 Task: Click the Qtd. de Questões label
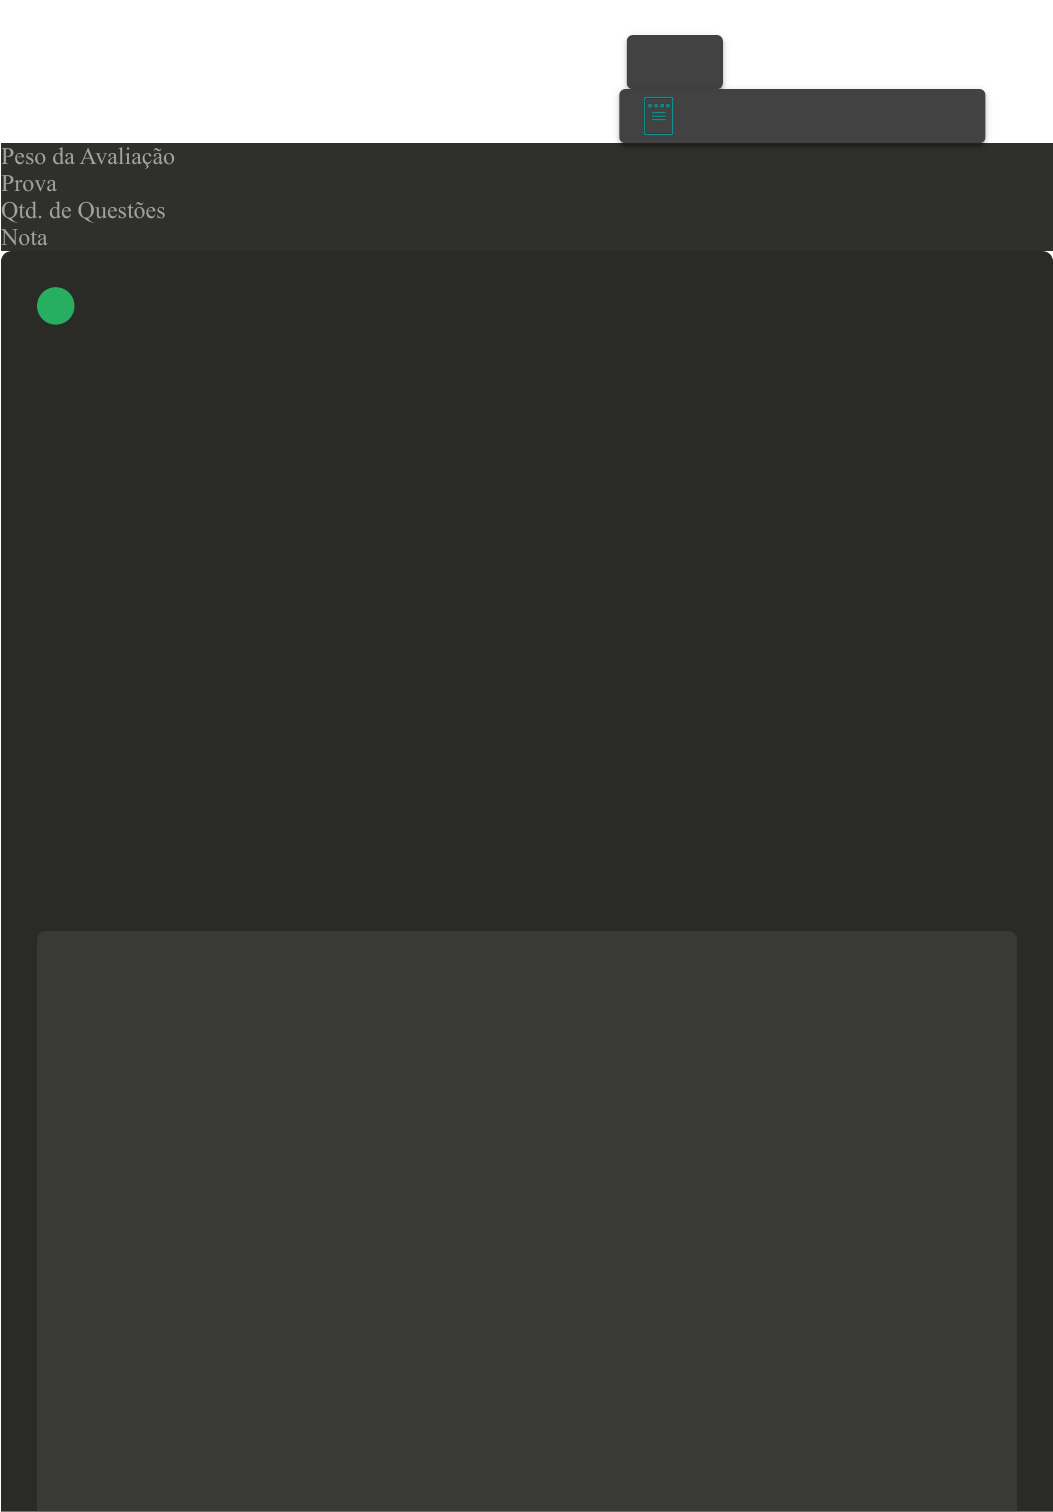[x=83, y=211]
